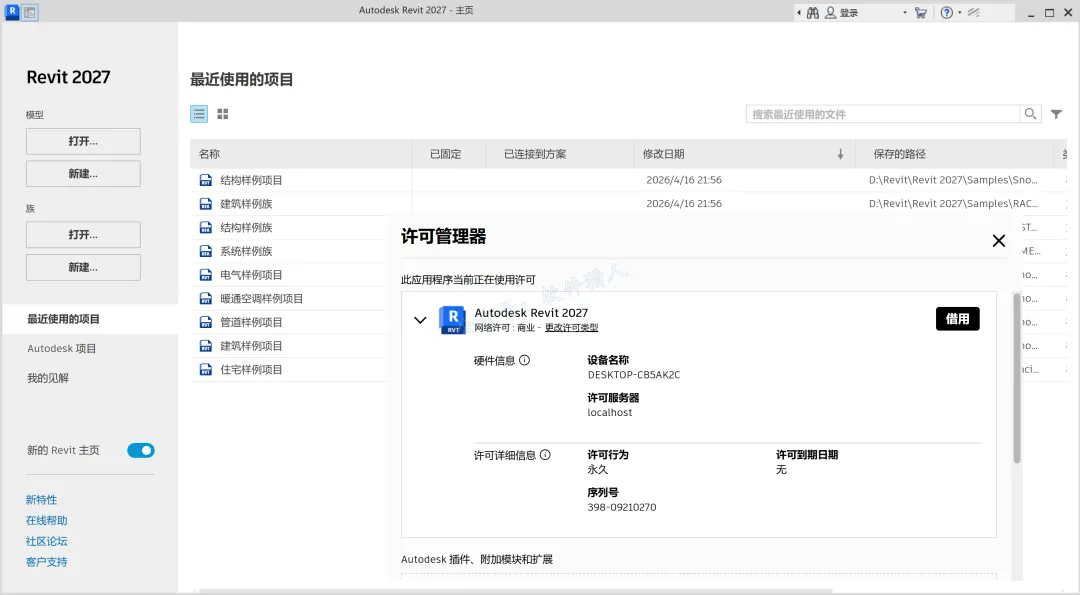Select the 系统样例族 file name
Image resolution: width=1080 pixels, height=595 pixels.
tap(247, 251)
